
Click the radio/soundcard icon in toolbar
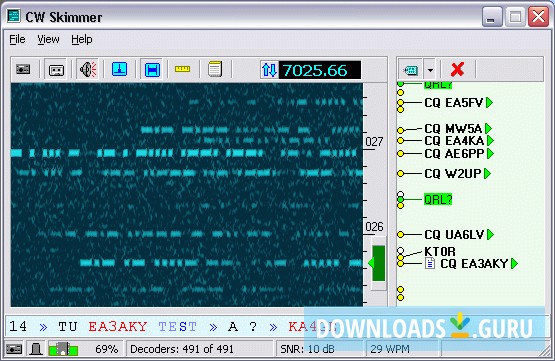click(x=23, y=69)
